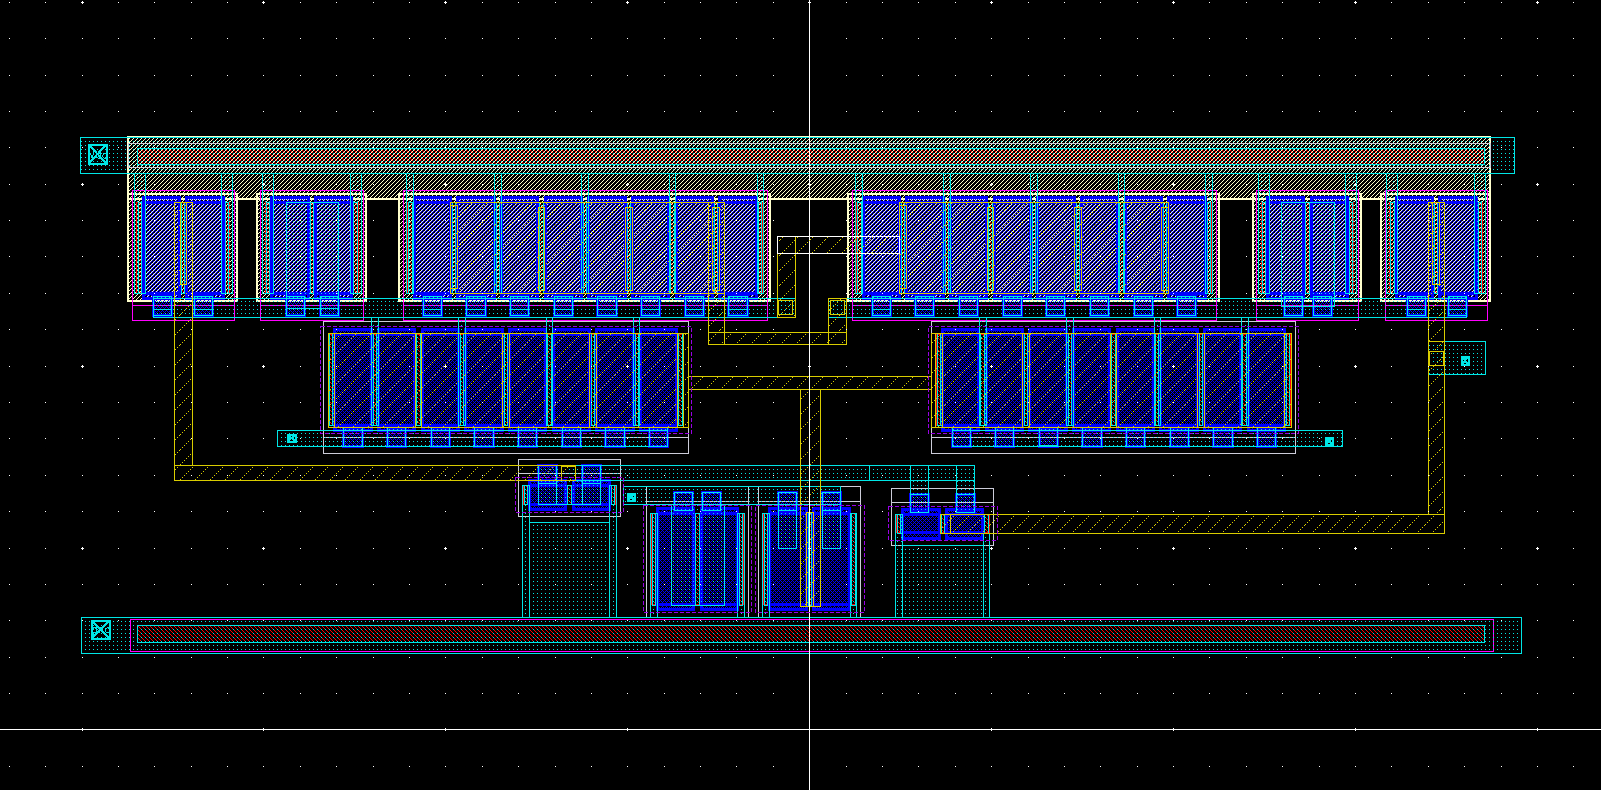Click the red stripe of the top power rail
Screen dimensions: 1601x790
pos(810,158)
